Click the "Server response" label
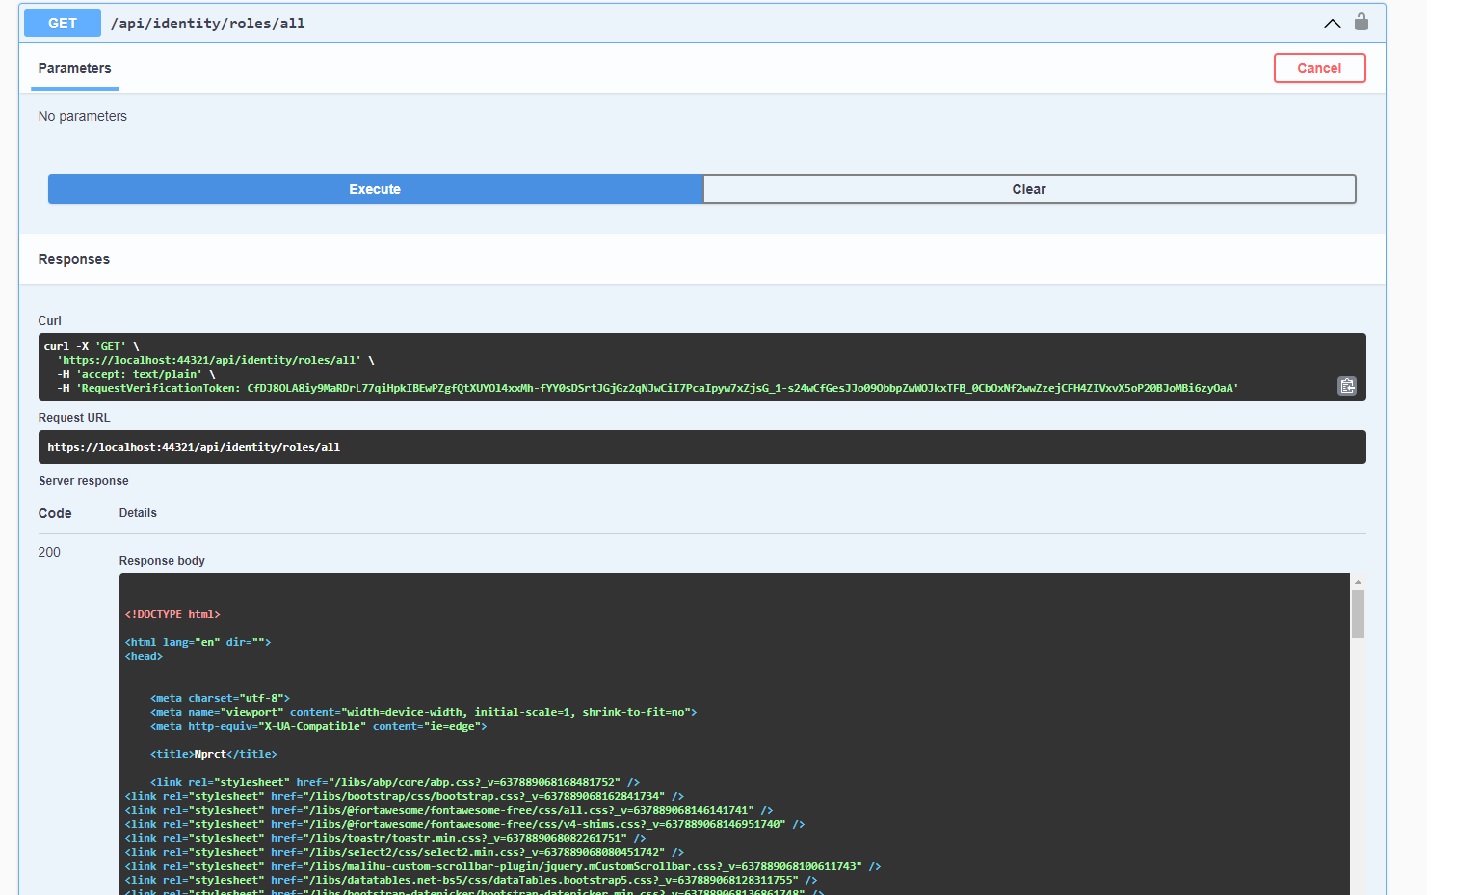Screen dimensions: 1481x895 [84, 481]
